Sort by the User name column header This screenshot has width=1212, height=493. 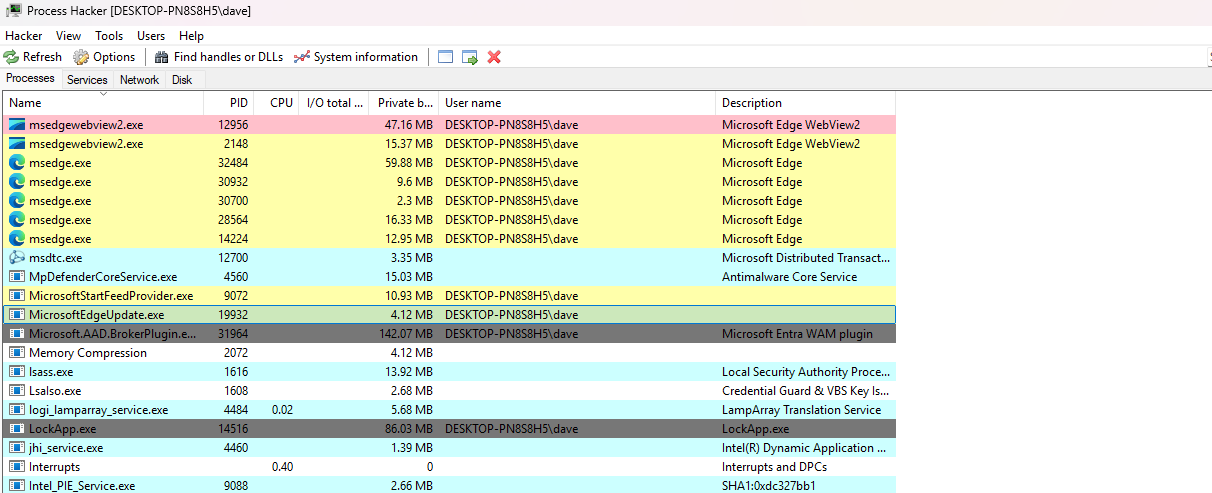click(577, 103)
